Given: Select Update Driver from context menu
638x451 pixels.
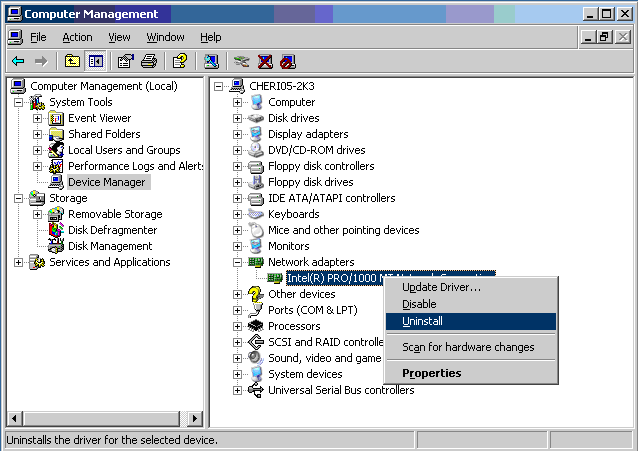Looking at the screenshot, I should coord(441,287).
